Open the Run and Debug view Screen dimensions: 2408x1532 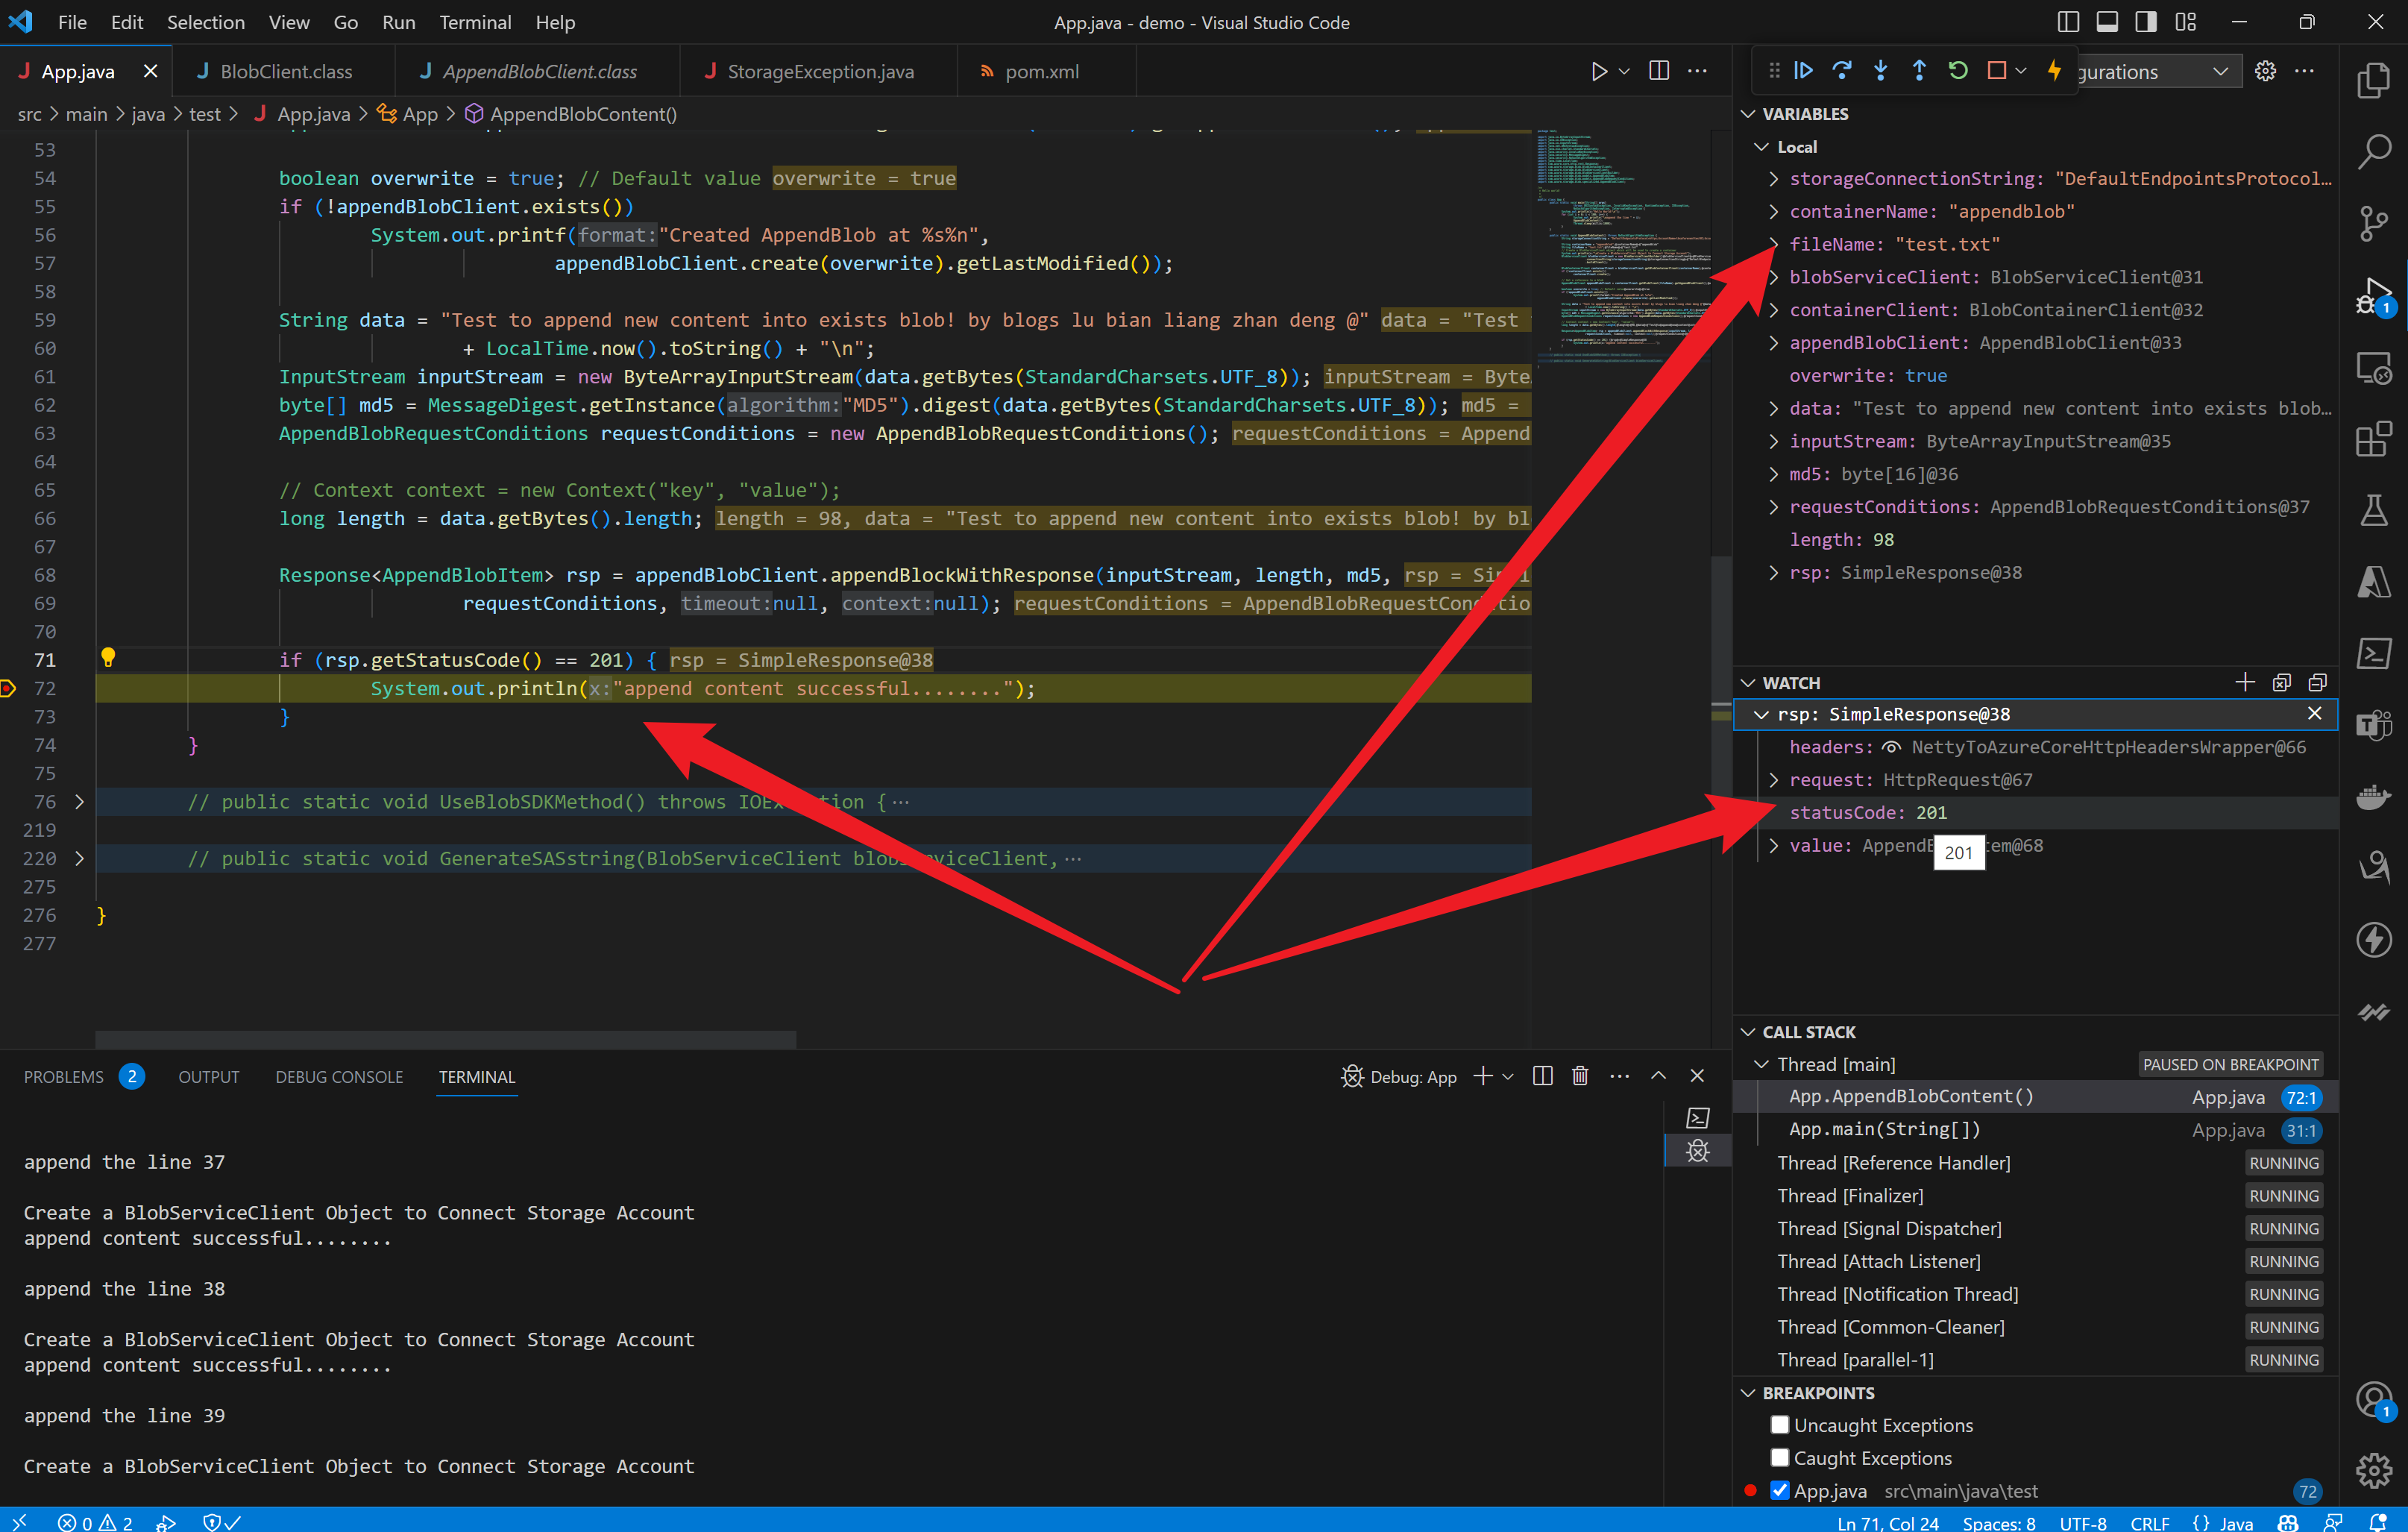coord(2374,296)
